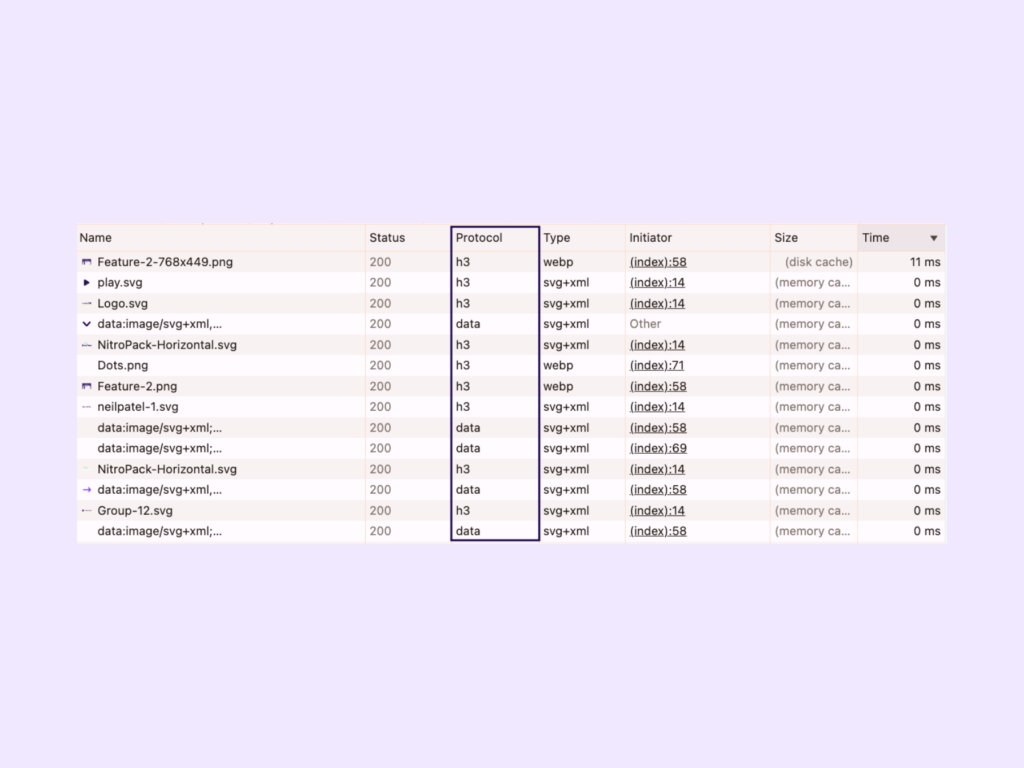The image size is (1024, 768).
Task: Click the '200' status in play.svg row
Action: pos(380,283)
